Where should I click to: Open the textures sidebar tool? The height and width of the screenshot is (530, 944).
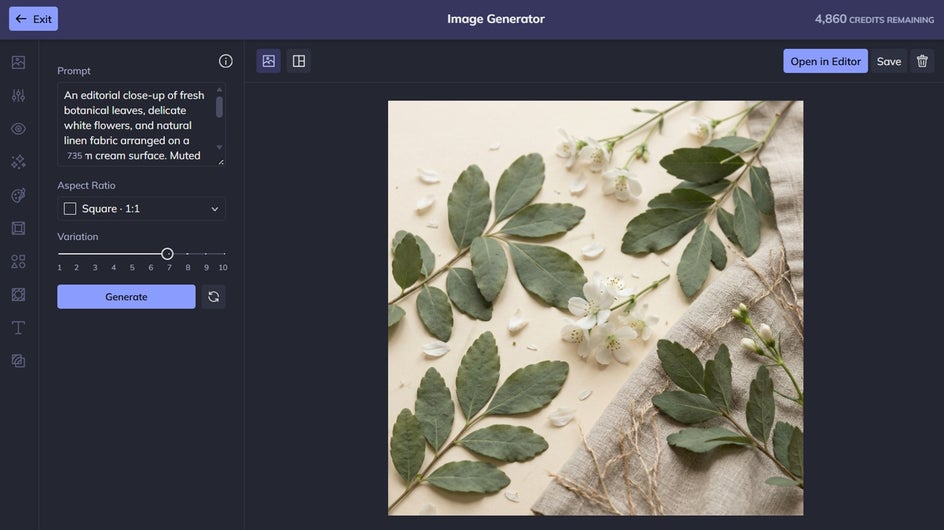point(18,295)
